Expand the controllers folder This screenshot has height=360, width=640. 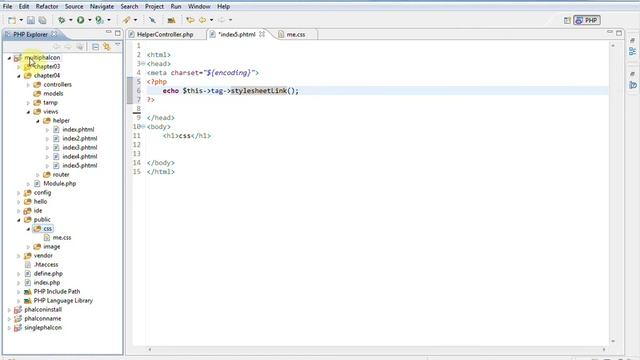(x=28, y=85)
